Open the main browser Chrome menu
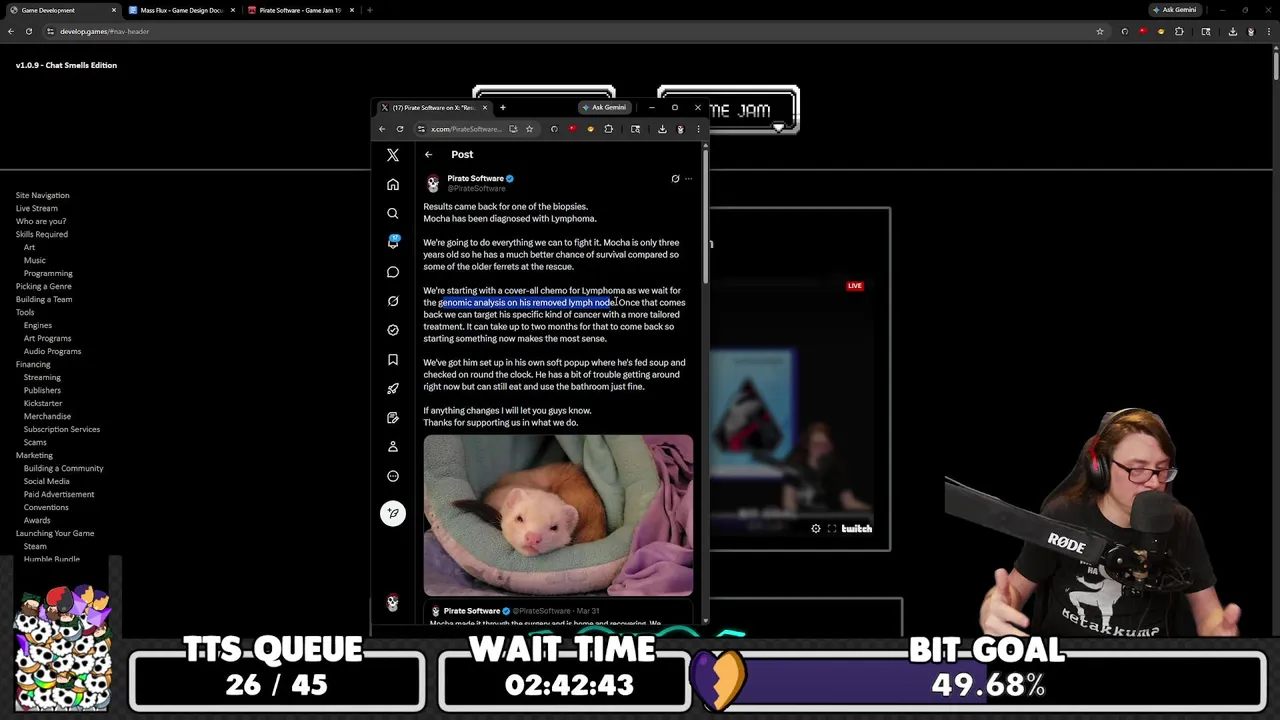 tap(1268, 31)
